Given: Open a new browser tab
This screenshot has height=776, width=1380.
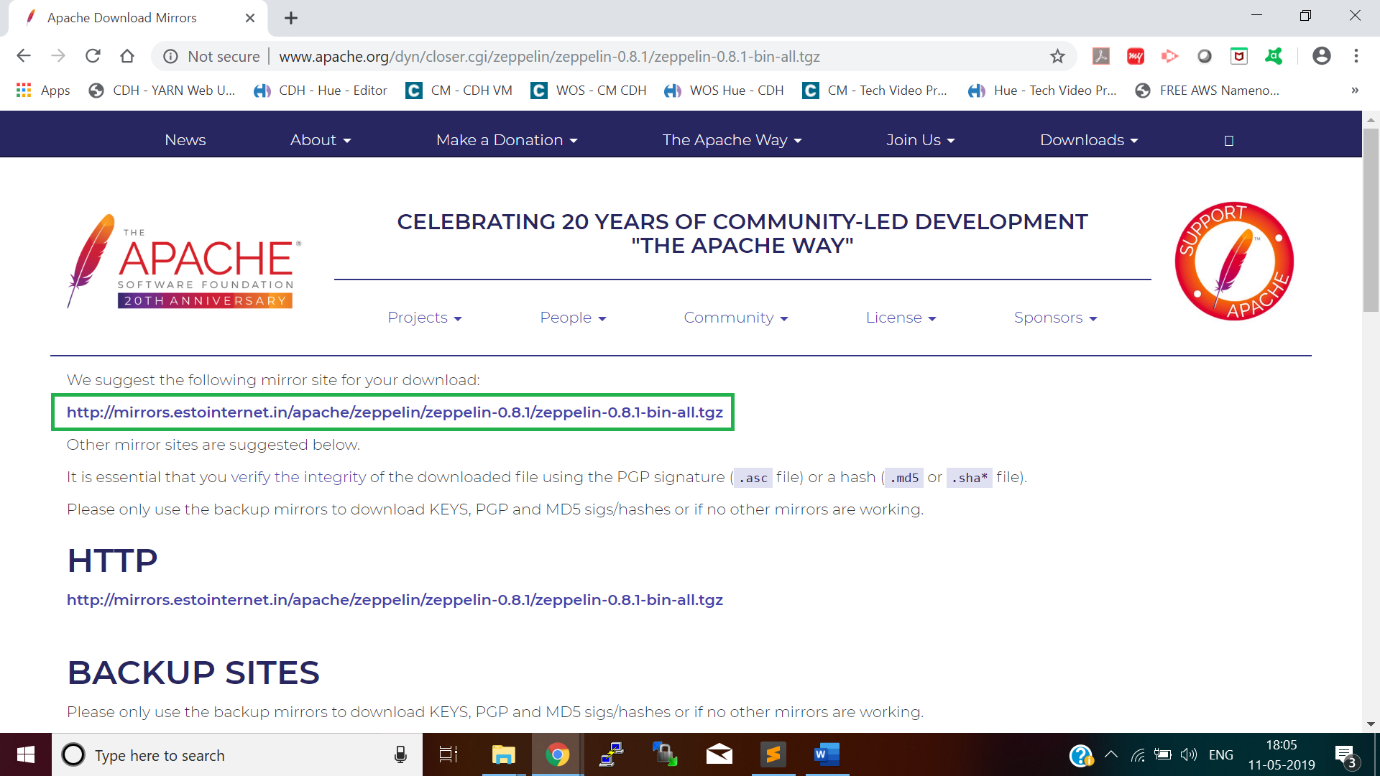Looking at the screenshot, I should click(x=291, y=18).
